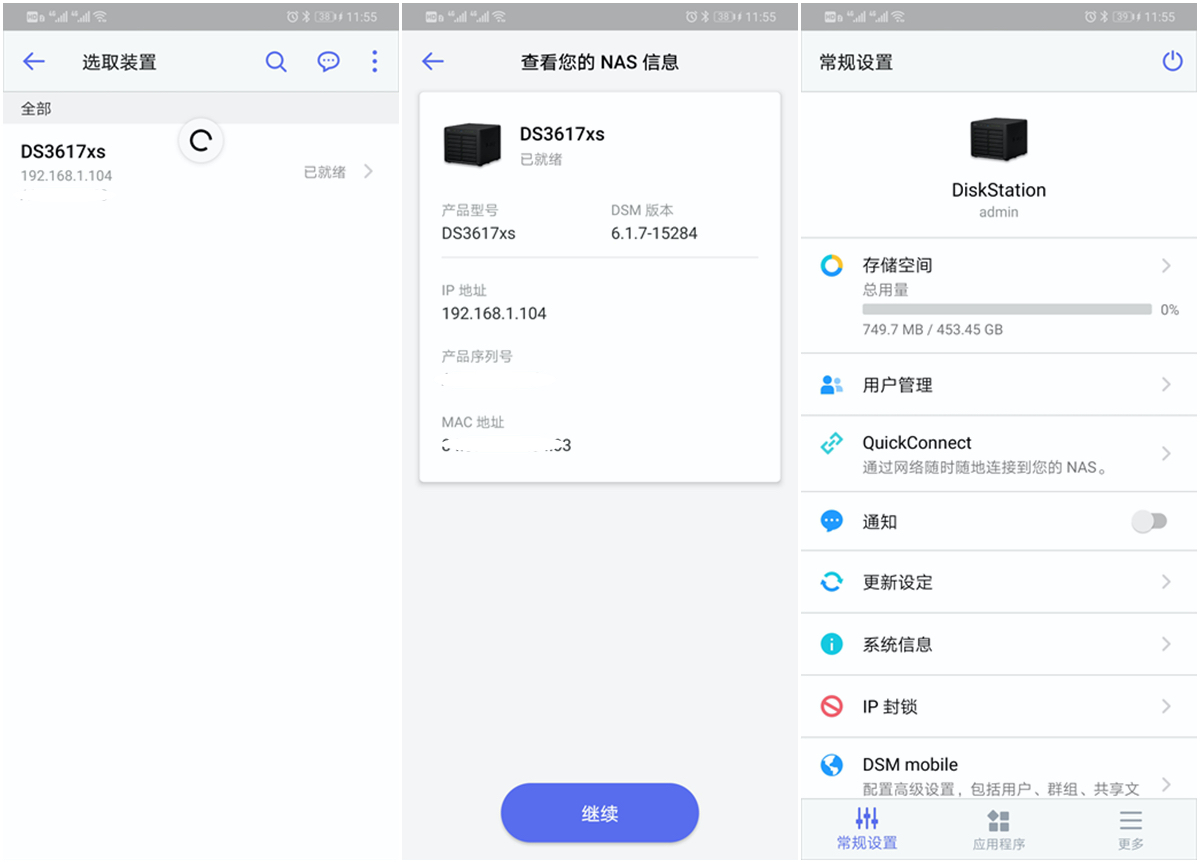This screenshot has width=1200, height=864.
Task: Expand the QuickConnect chevron
Action: pos(1166,454)
